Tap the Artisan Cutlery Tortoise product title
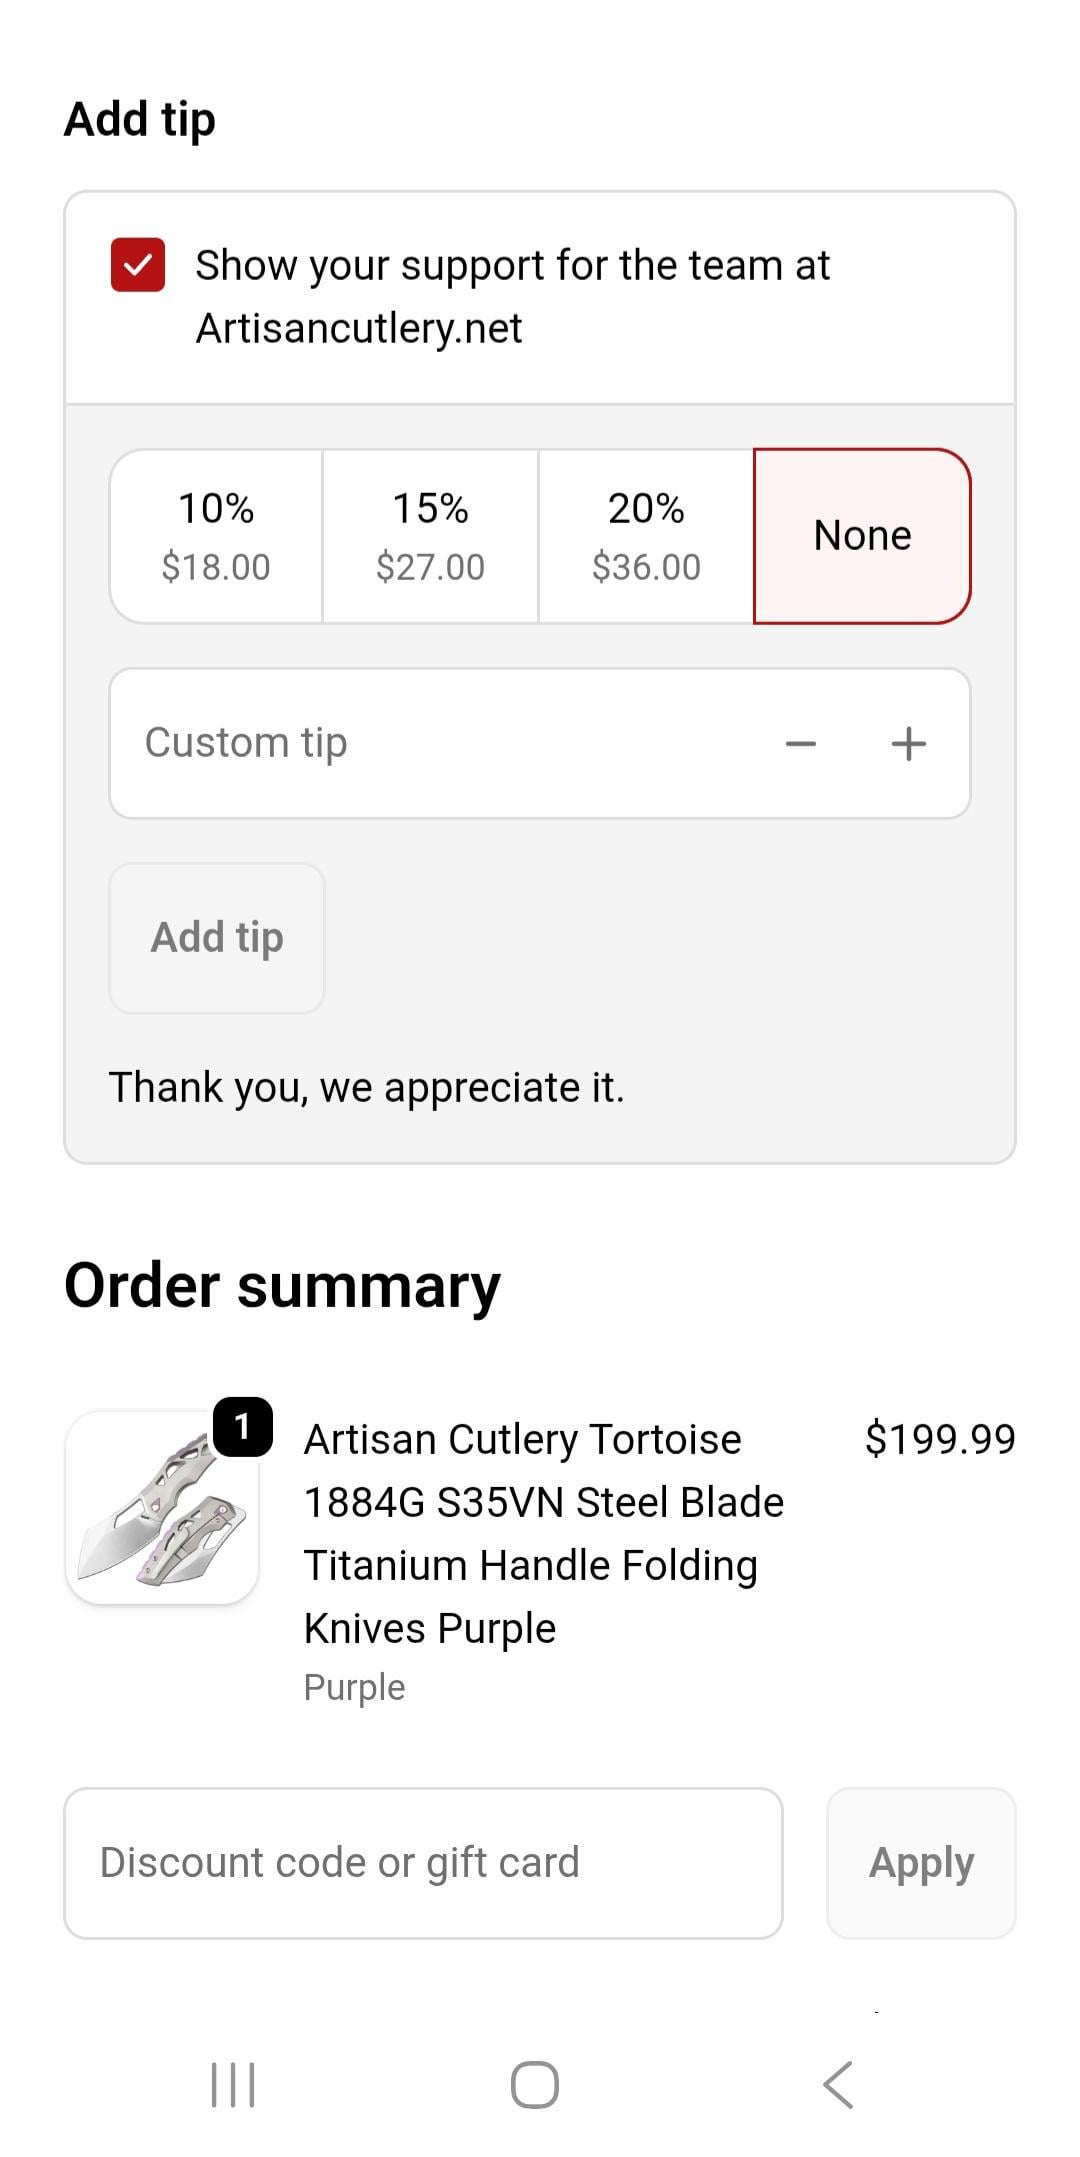The width and height of the screenshot is (1080, 2157). tap(543, 1533)
